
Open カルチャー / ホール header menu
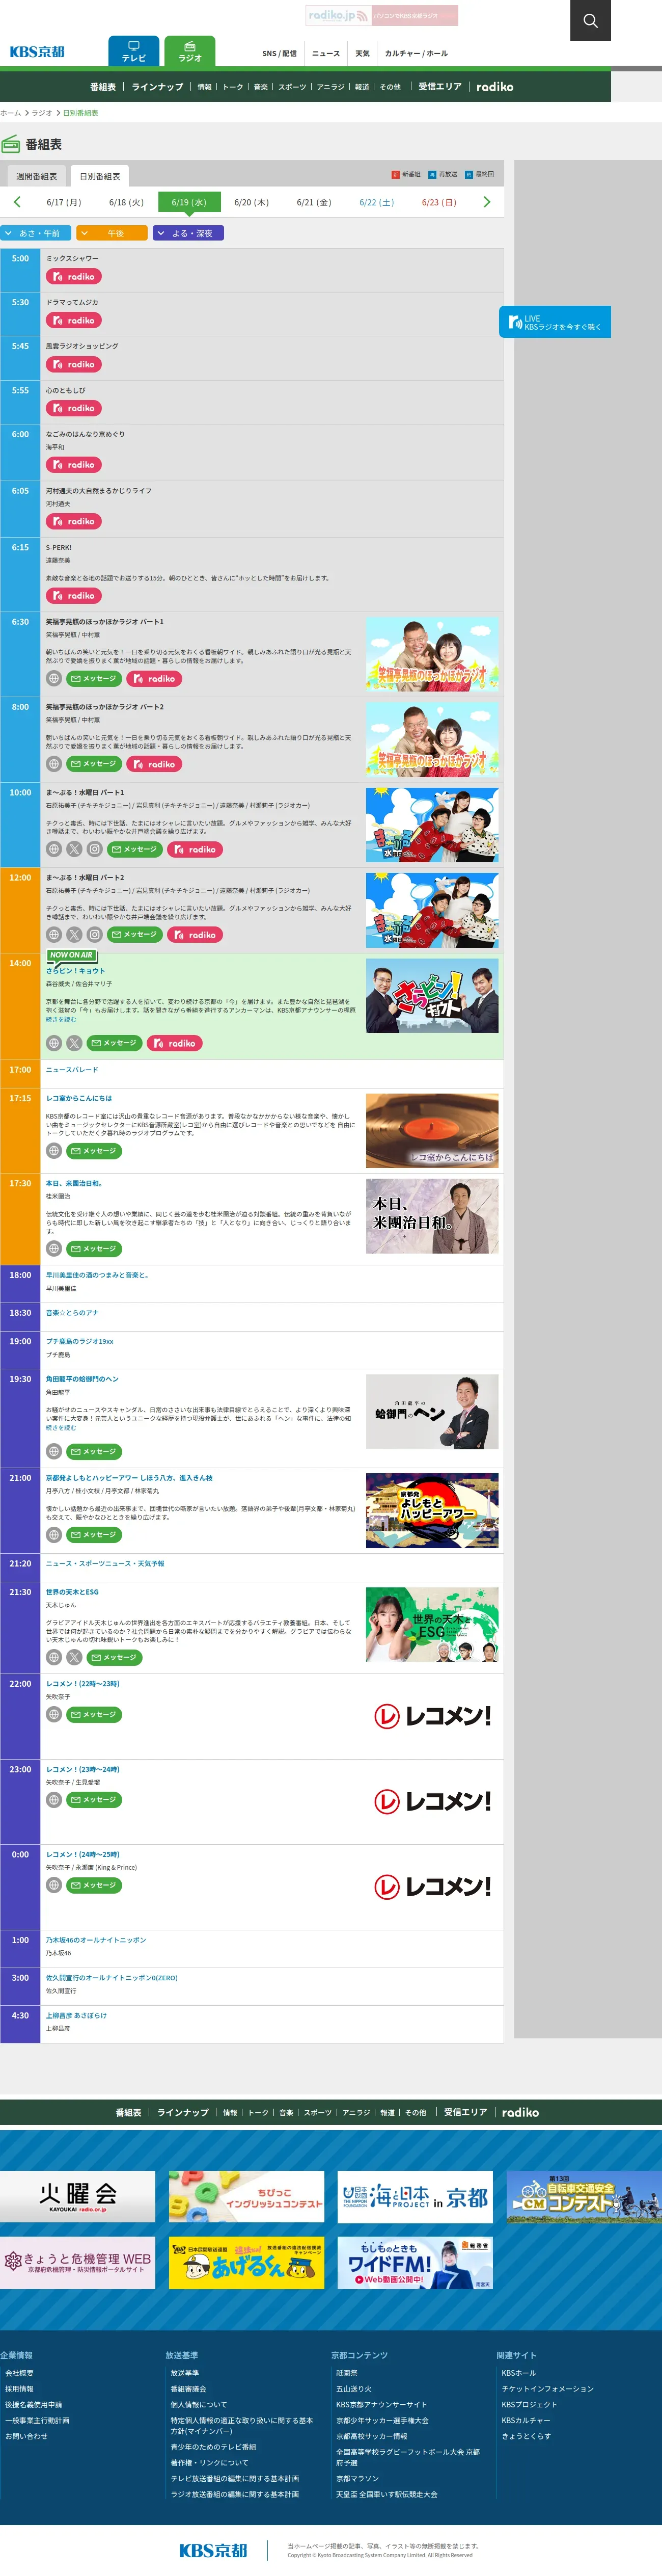pos(416,54)
